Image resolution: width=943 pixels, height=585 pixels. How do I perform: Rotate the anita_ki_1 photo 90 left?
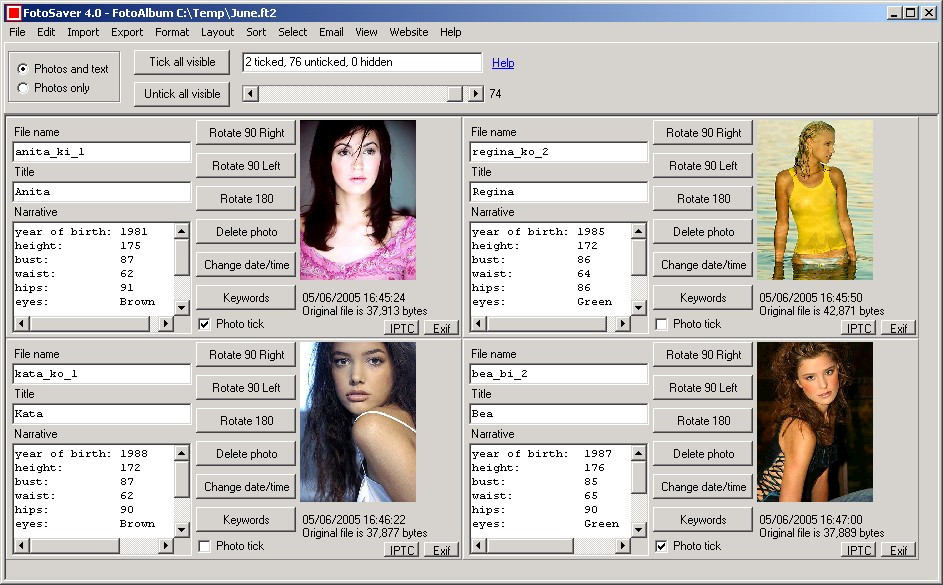coord(247,166)
